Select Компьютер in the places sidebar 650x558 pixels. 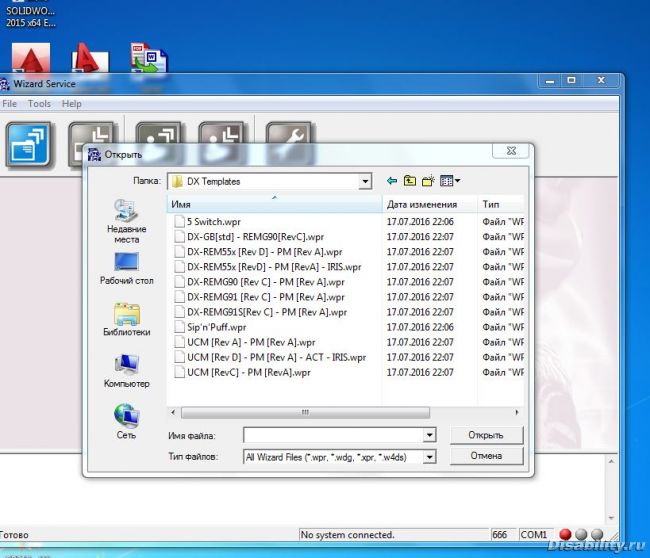point(127,370)
